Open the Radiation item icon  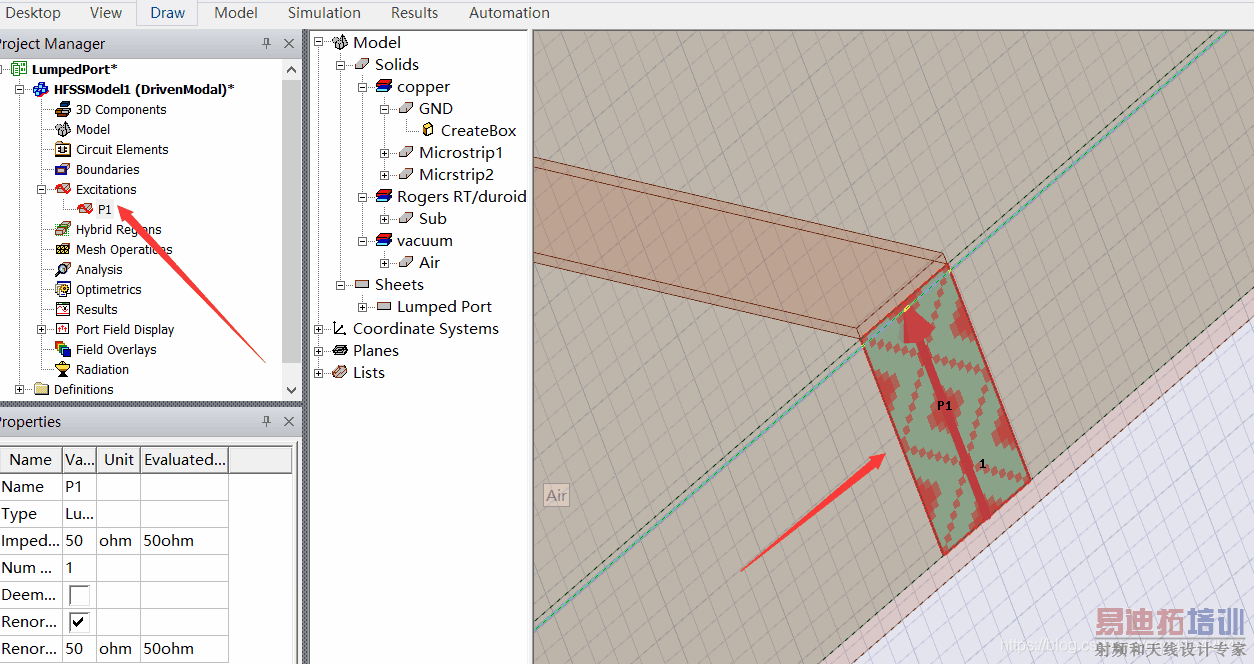pos(63,369)
